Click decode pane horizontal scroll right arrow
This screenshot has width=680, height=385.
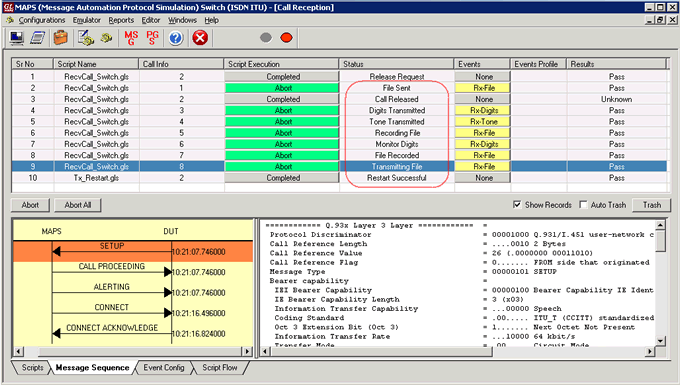pos(650,351)
